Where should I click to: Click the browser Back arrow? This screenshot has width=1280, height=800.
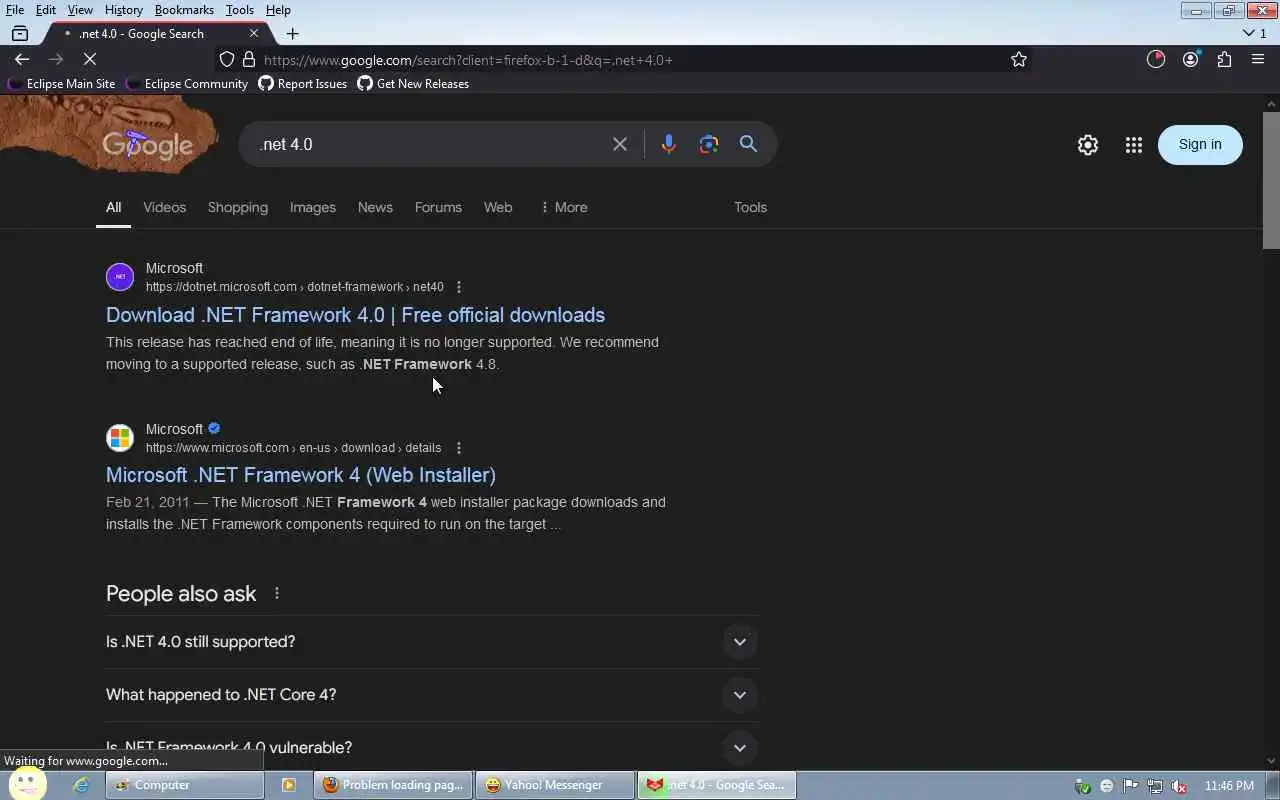22,60
